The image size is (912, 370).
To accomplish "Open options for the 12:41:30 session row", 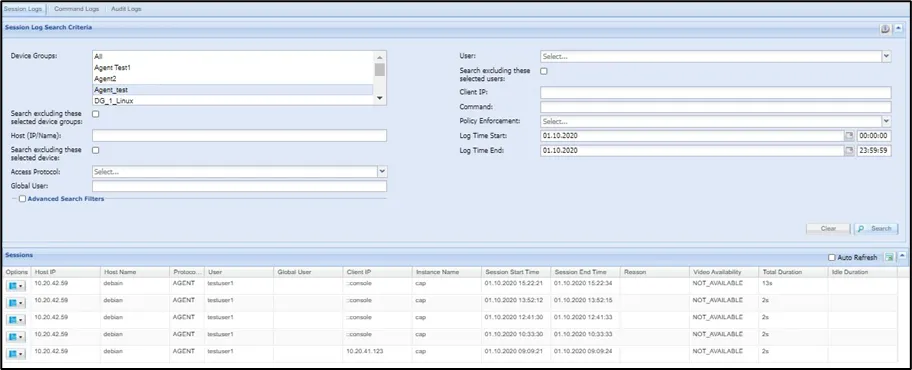I will [x=16, y=319].
